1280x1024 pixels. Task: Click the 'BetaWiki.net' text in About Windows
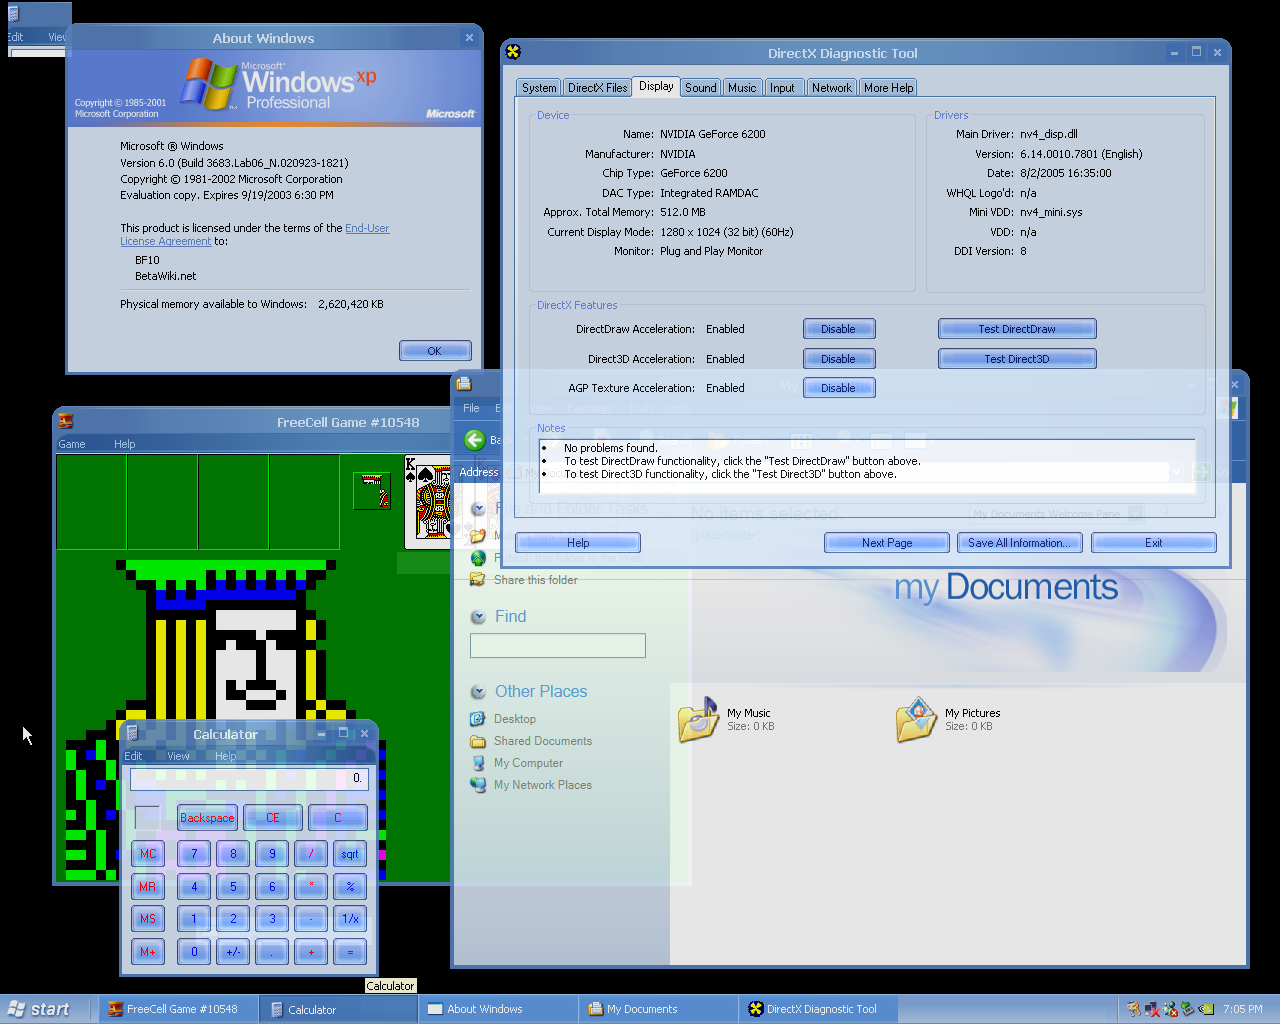click(166, 276)
